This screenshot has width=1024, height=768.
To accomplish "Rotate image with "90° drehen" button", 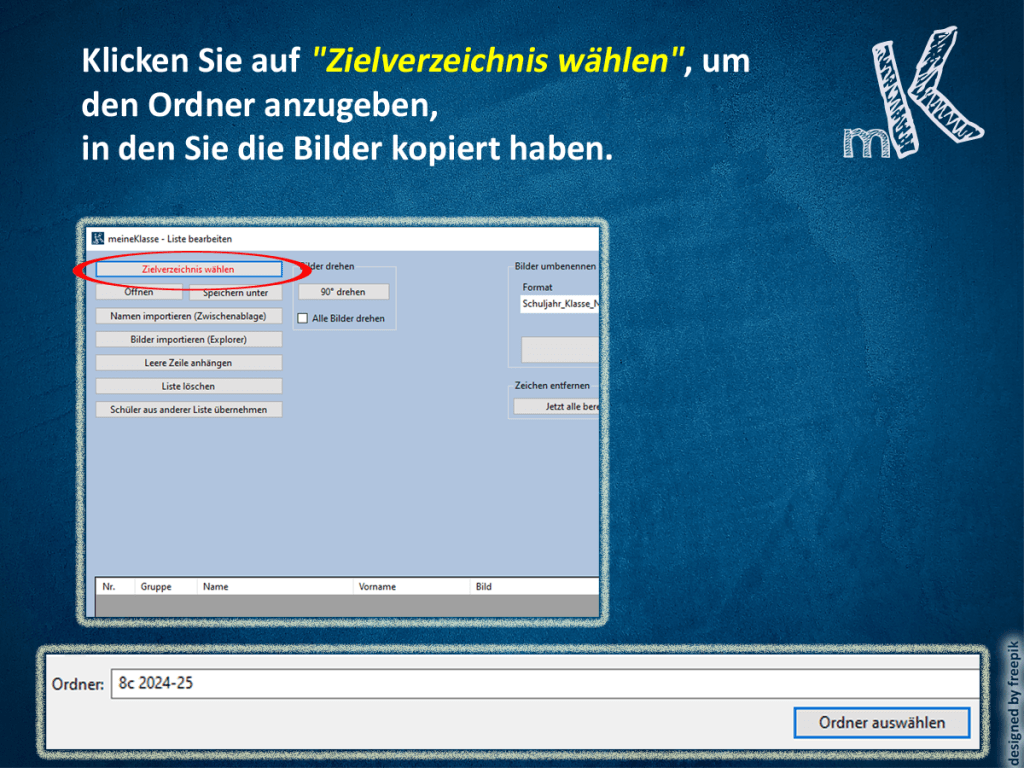I will tap(343, 292).
